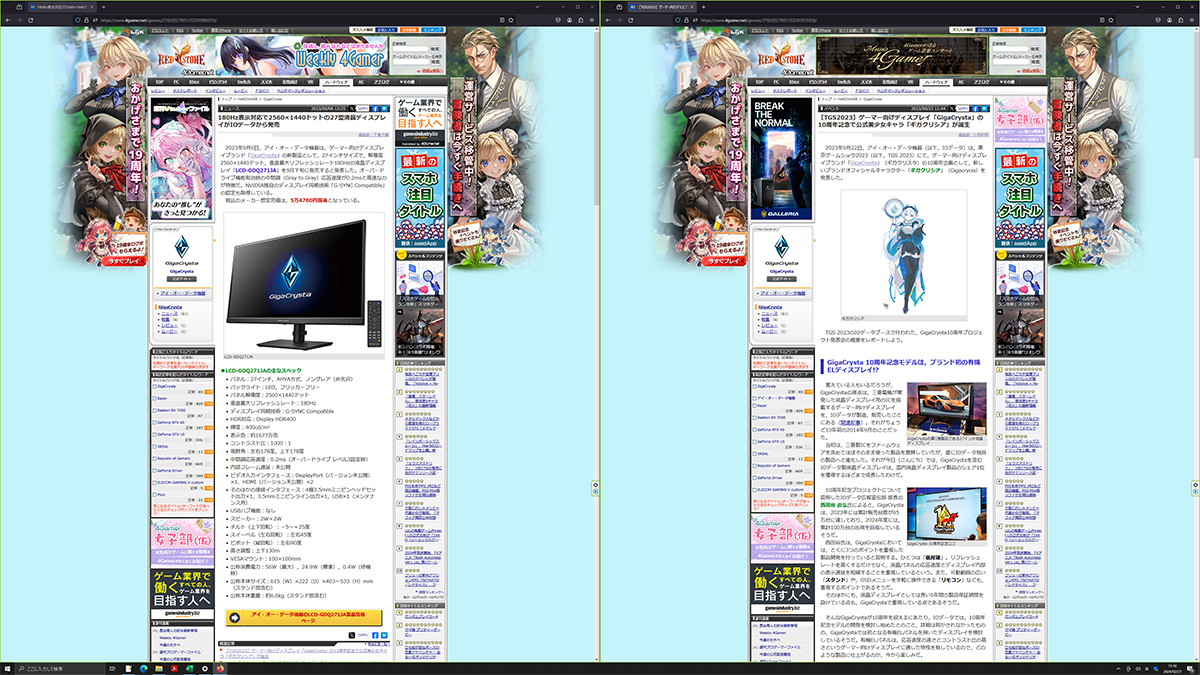Reload the page in the left browser window
The image size is (1200, 675).
click(x=31, y=20)
